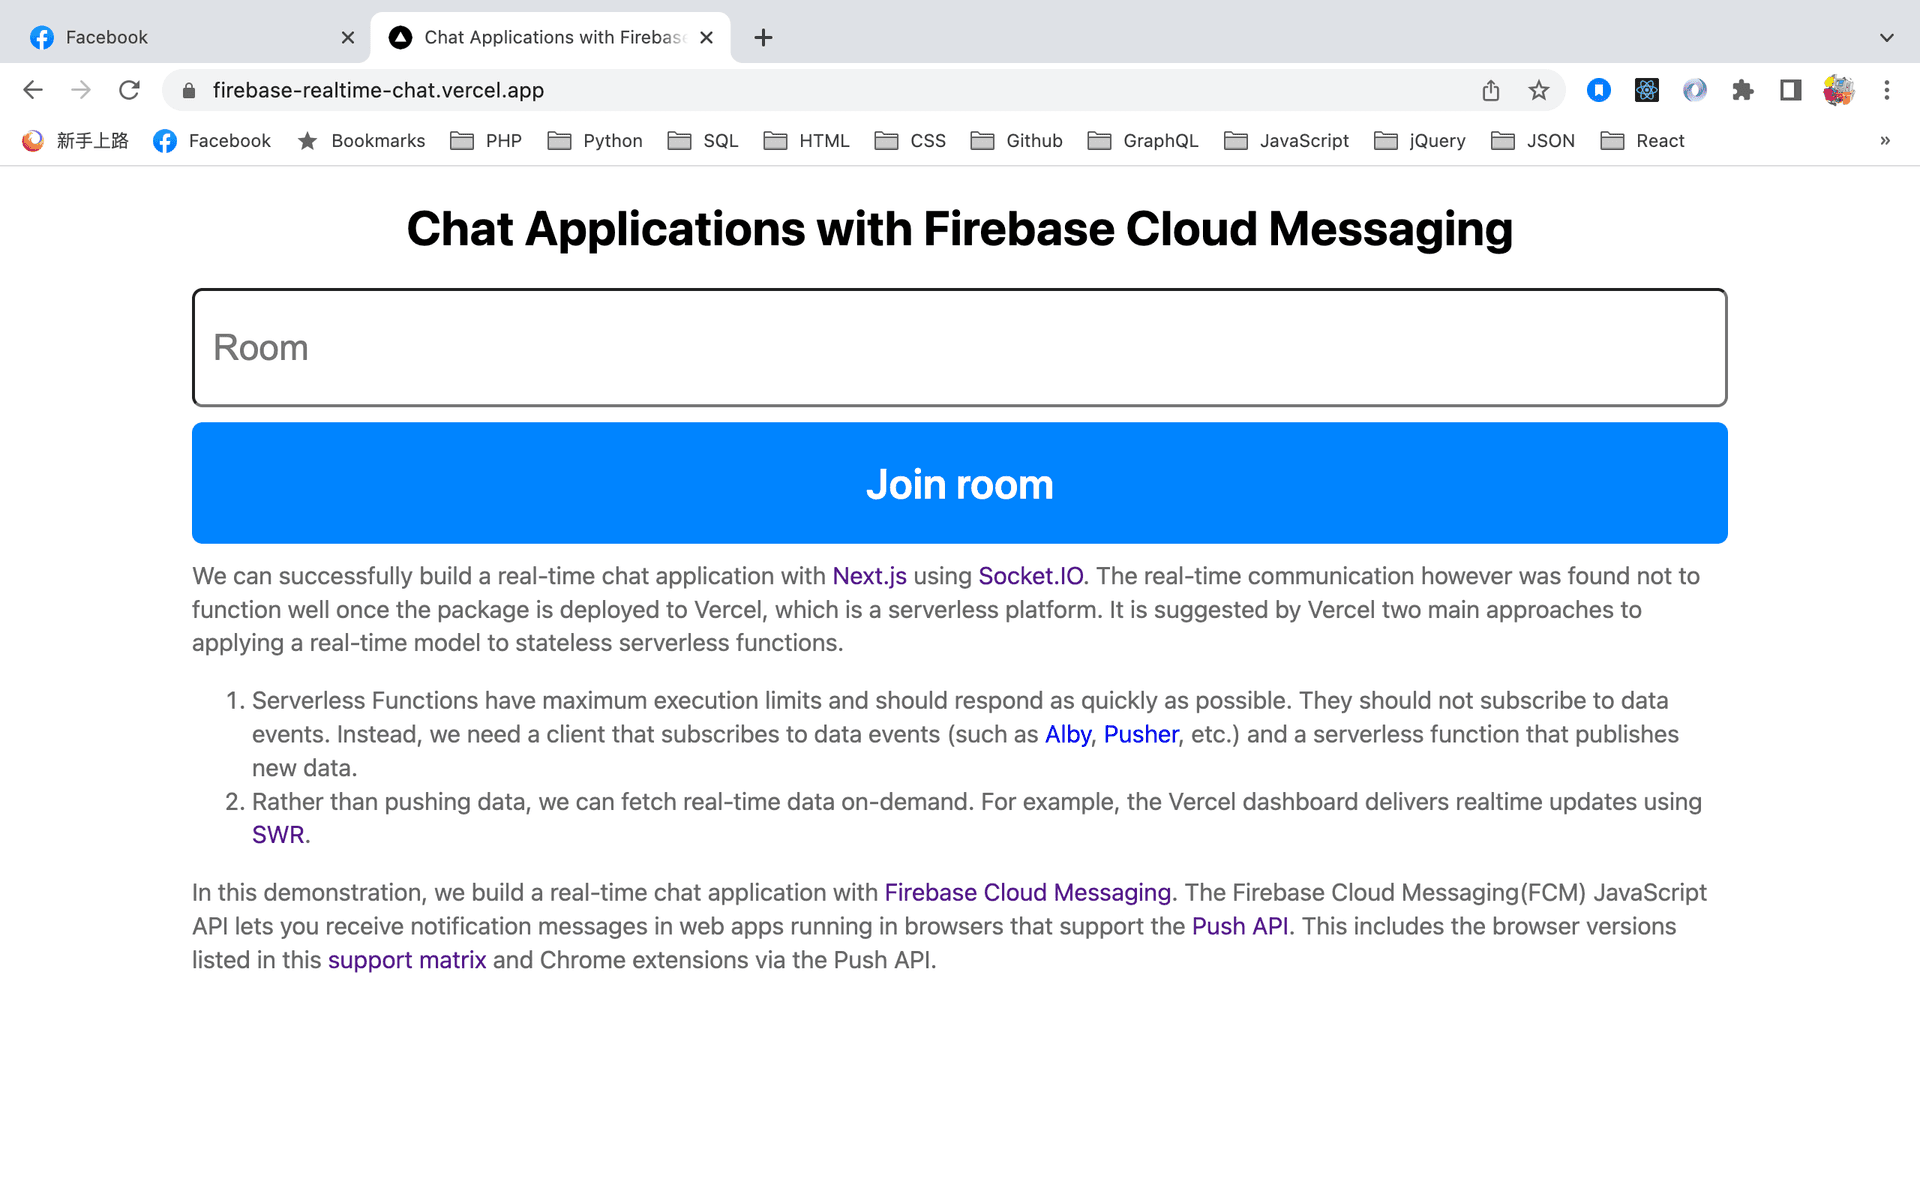This screenshot has width=1920, height=1200.
Task: Go back to previous page
Action: (x=33, y=90)
